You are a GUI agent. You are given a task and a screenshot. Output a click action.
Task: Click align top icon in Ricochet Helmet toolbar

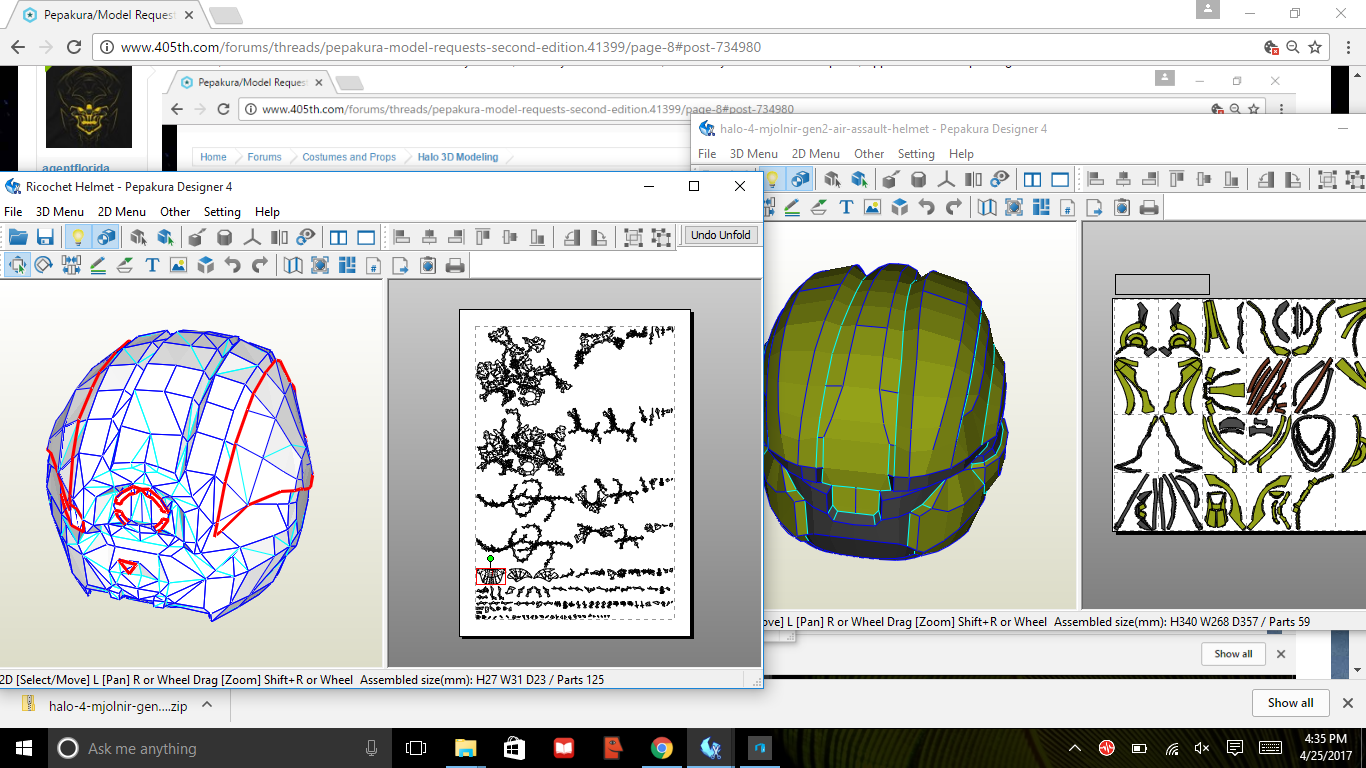(483, 237)
